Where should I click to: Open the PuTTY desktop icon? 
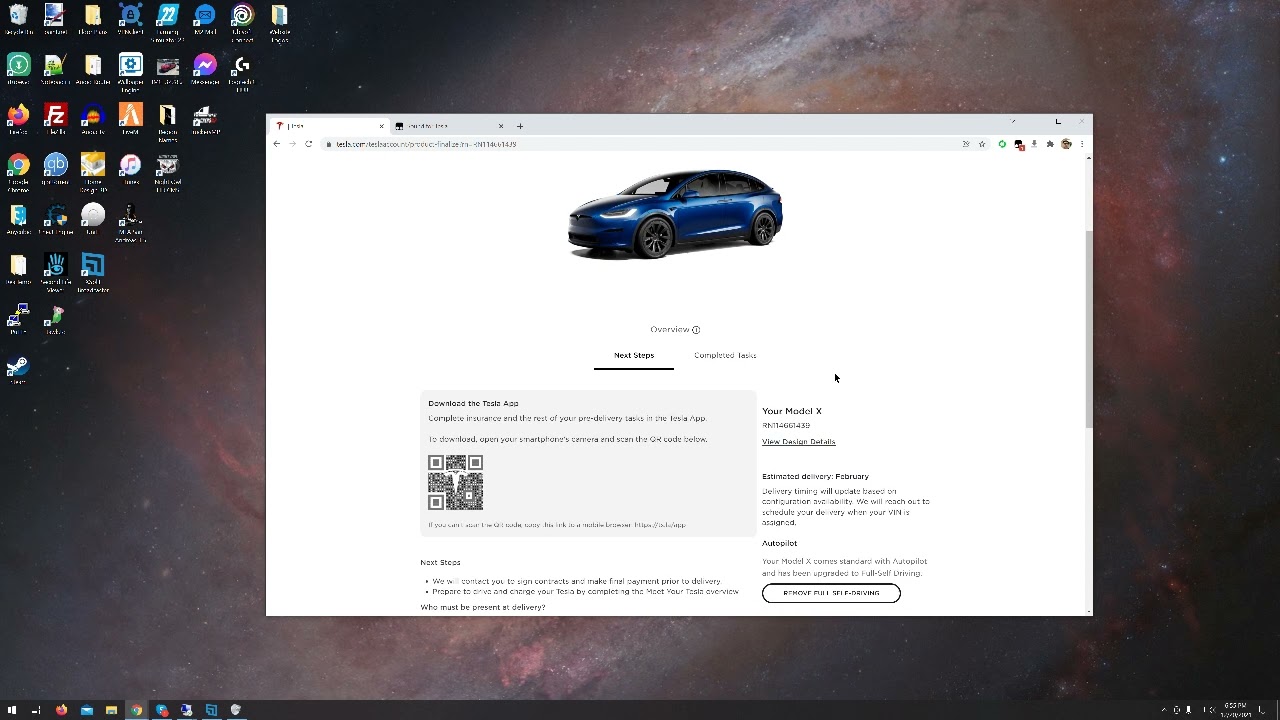pos(18,320)
